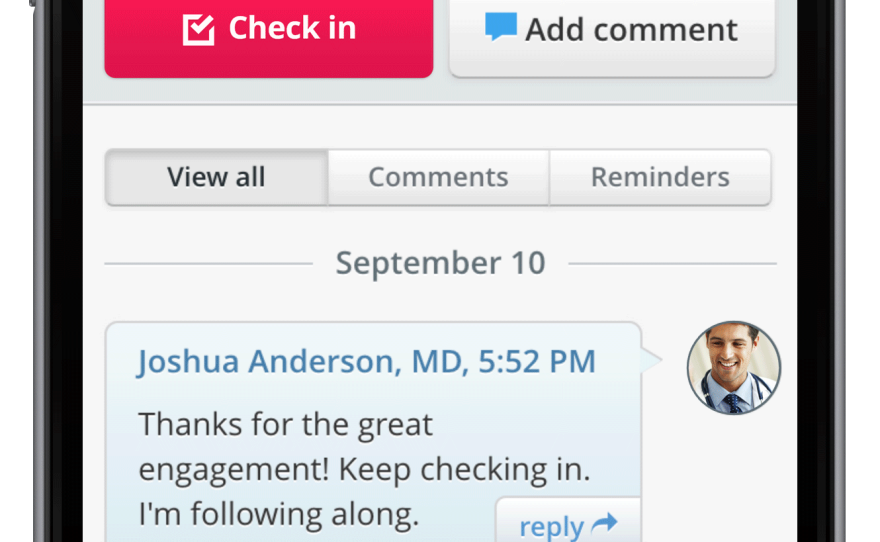Click the comment bubble's pointer tail
880x542 pixels.
tap(651, 360)
